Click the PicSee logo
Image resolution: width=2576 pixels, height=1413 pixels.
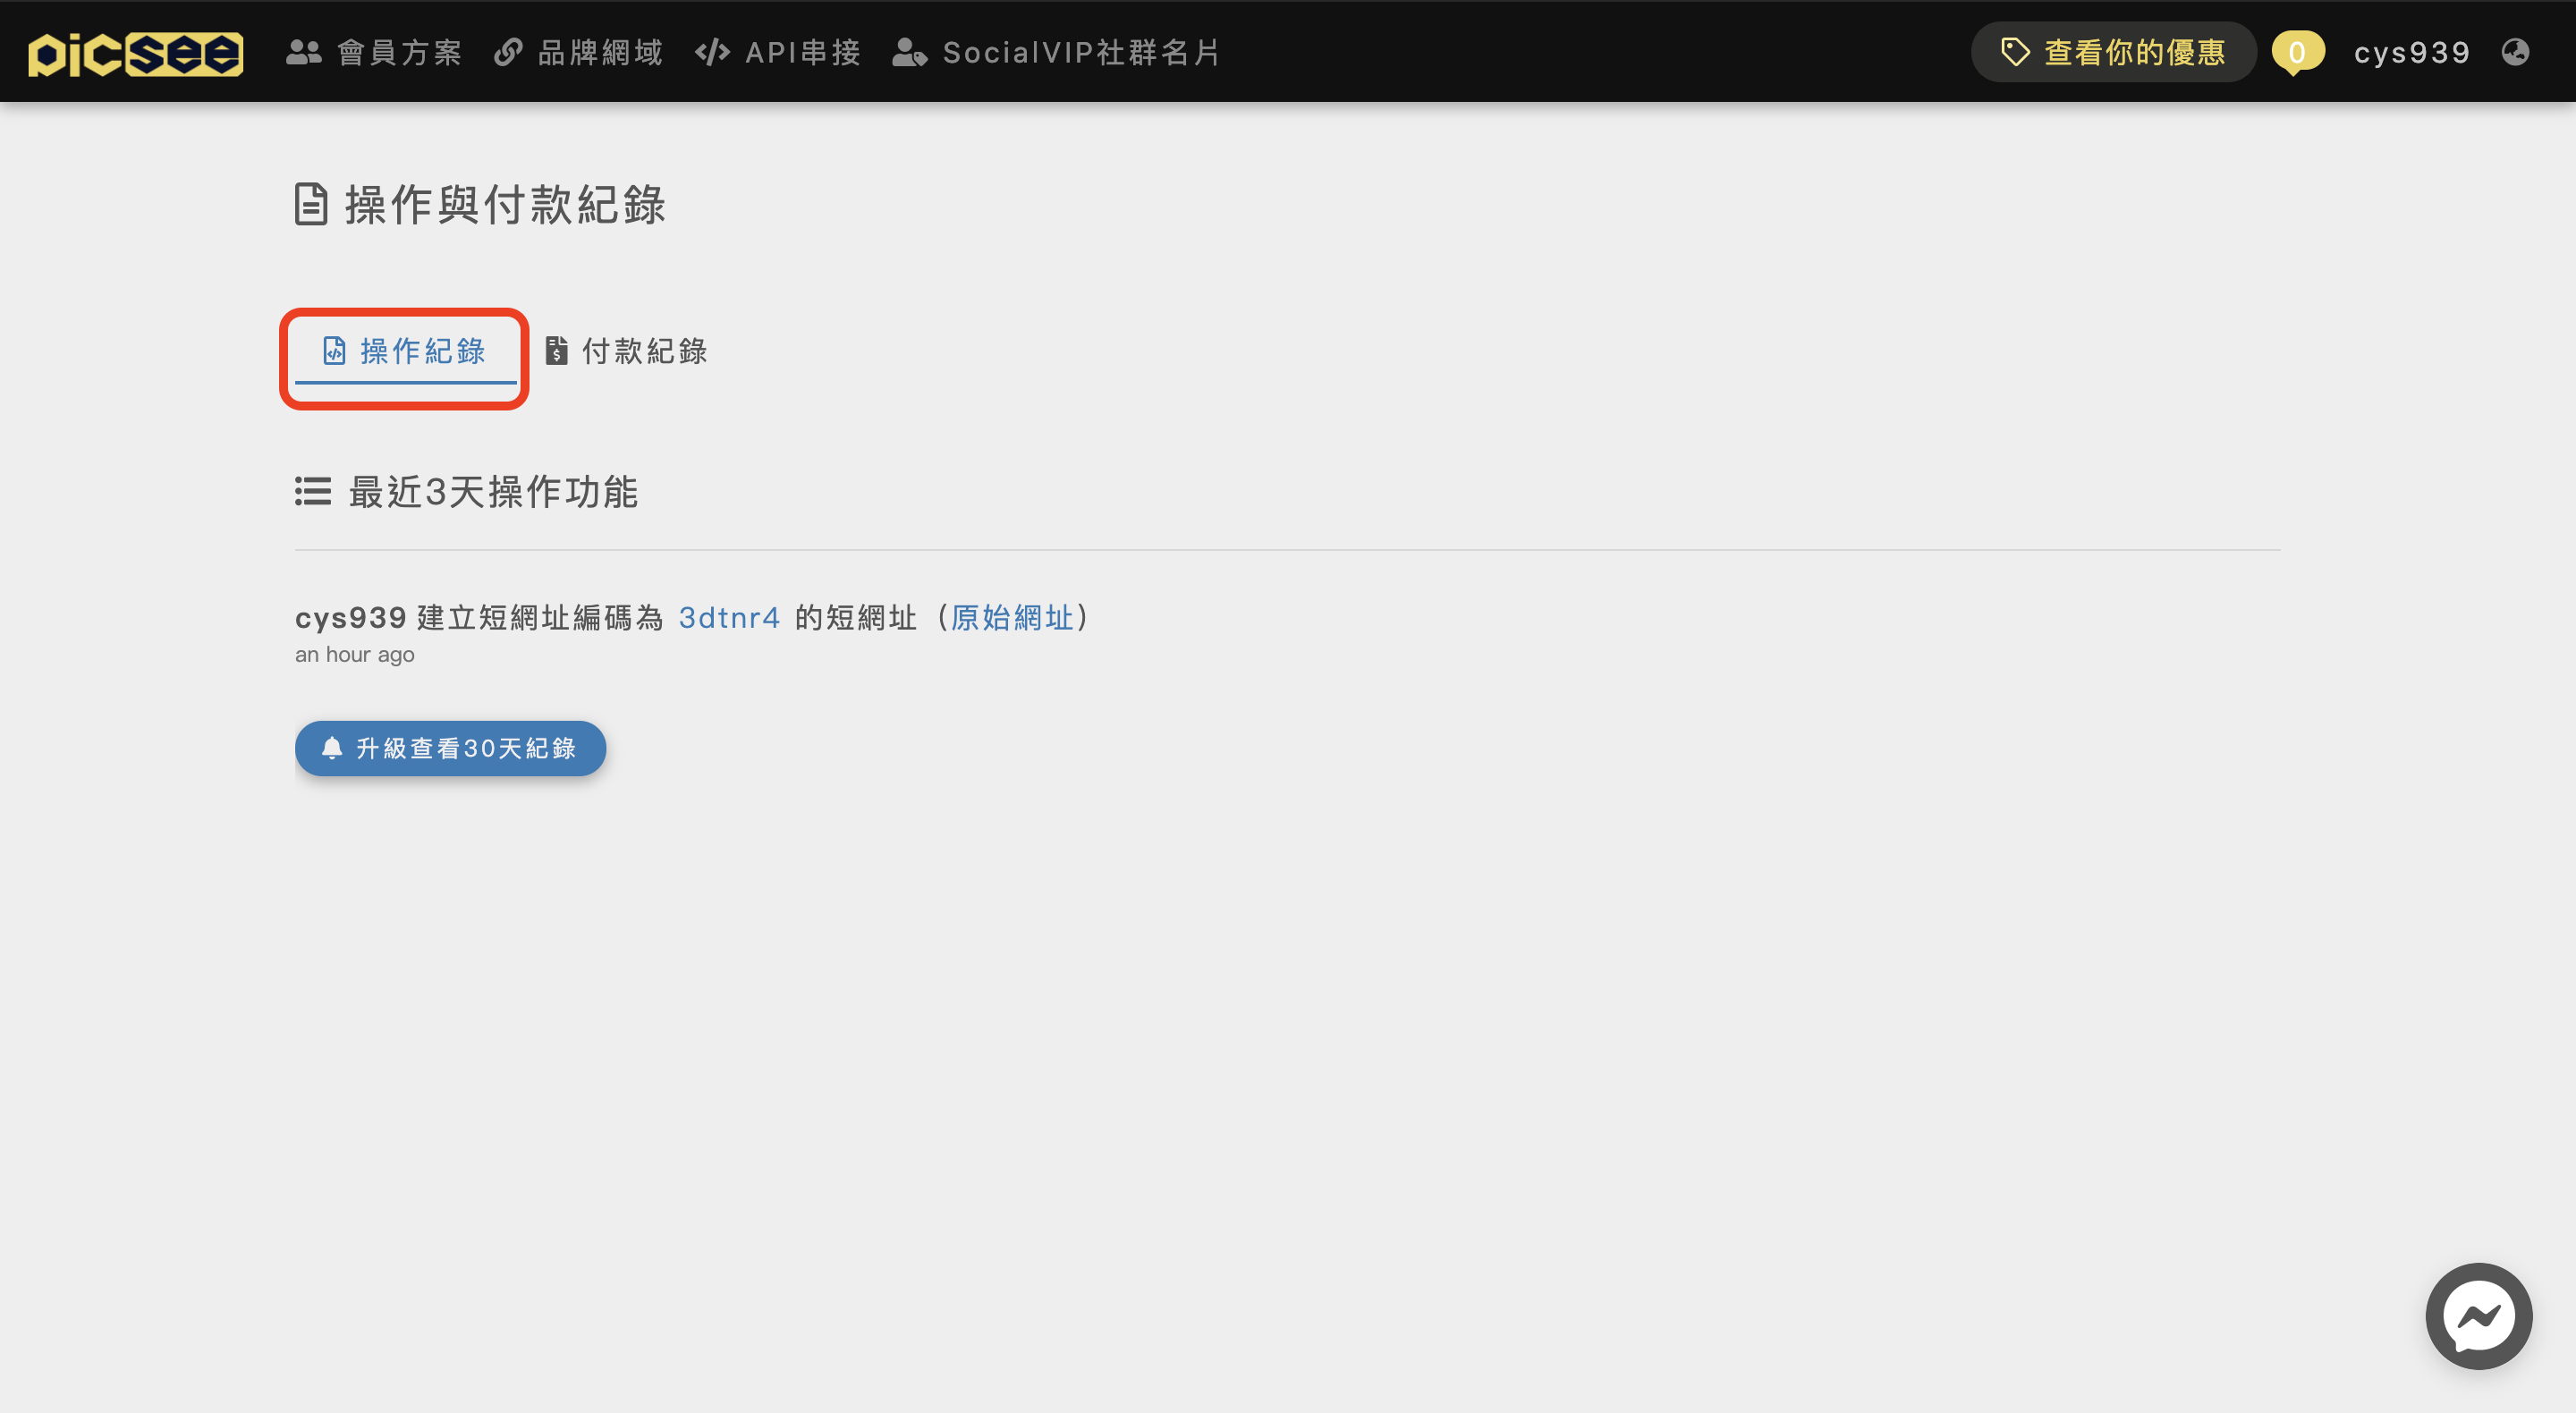pos(135,53)
